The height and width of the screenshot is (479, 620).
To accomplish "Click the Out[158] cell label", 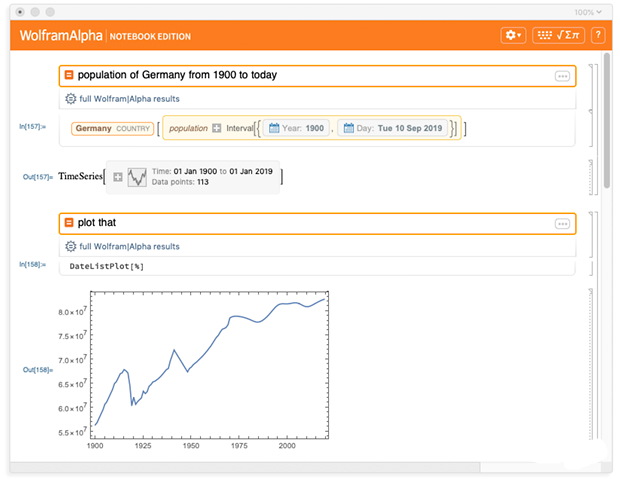I will click(38, 370).
